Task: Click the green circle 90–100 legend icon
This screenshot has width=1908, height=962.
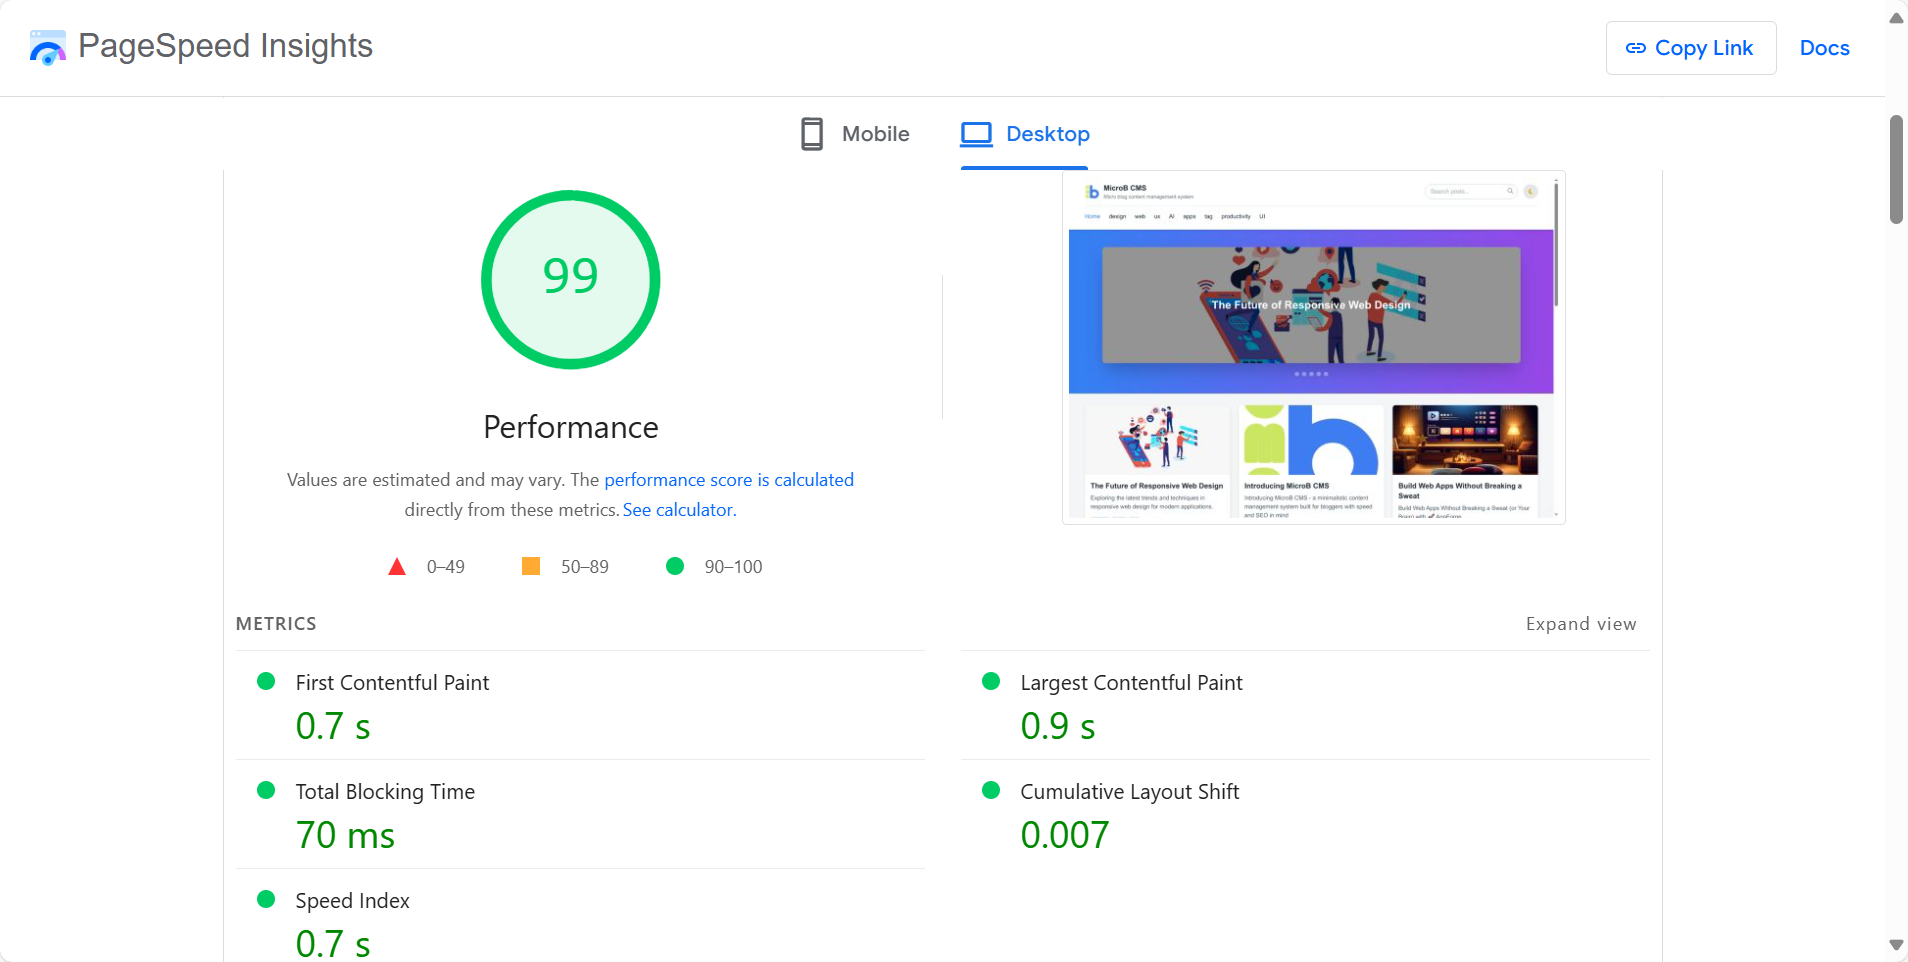Action: [x=675, y=567]
